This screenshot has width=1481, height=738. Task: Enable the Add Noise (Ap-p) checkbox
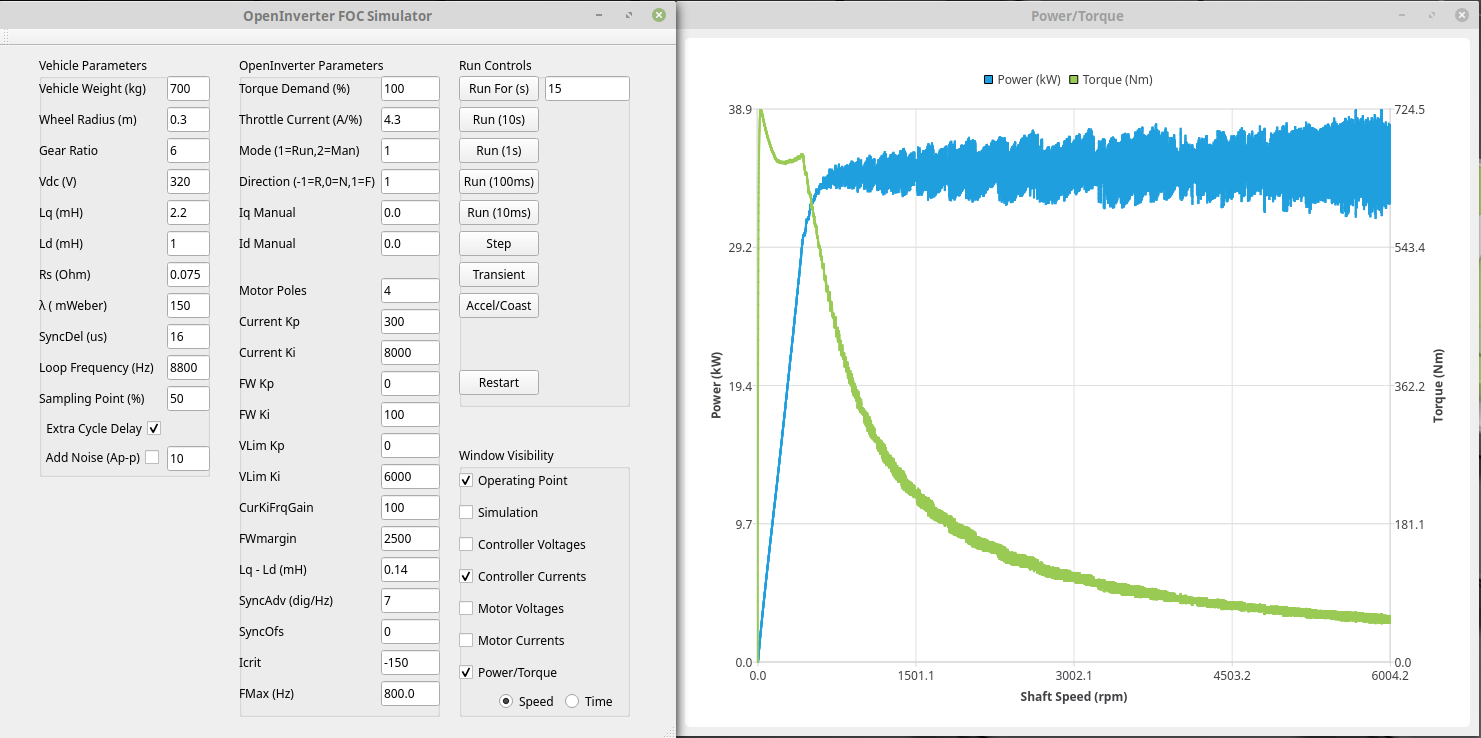[152, 458]
